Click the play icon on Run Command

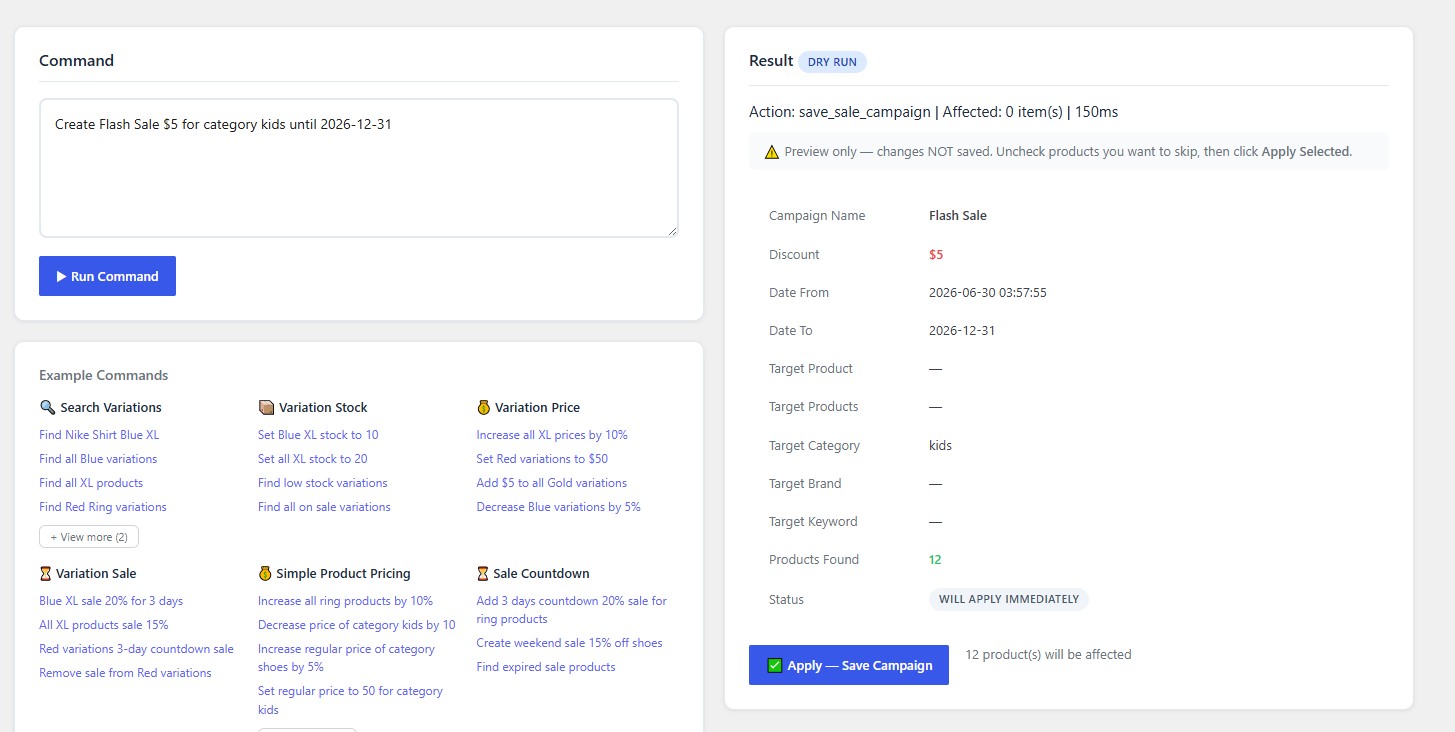[61, 276]
